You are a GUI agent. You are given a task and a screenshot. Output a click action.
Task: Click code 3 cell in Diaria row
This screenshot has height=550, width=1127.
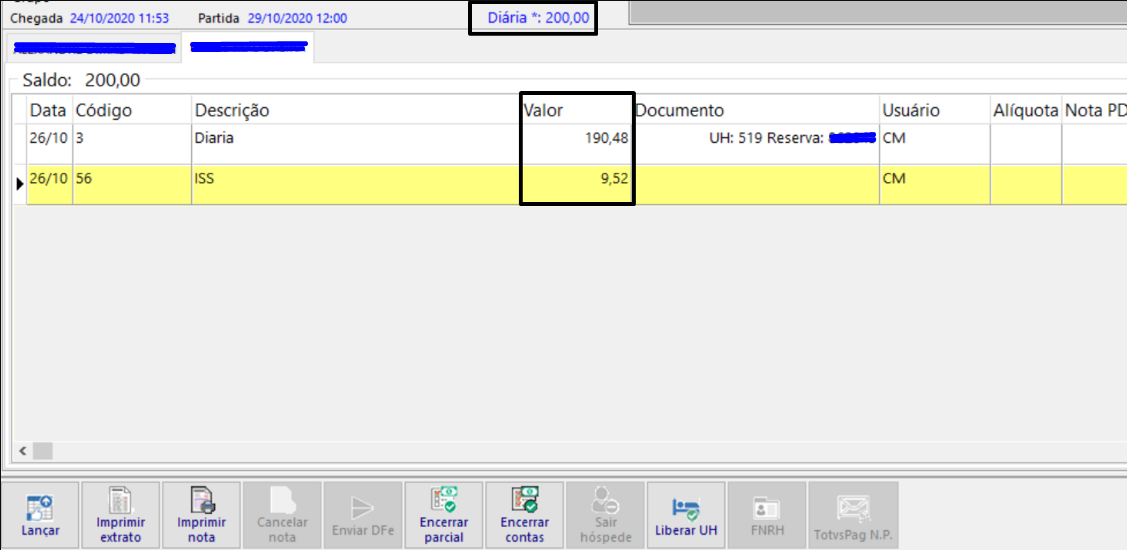[132, 144]
